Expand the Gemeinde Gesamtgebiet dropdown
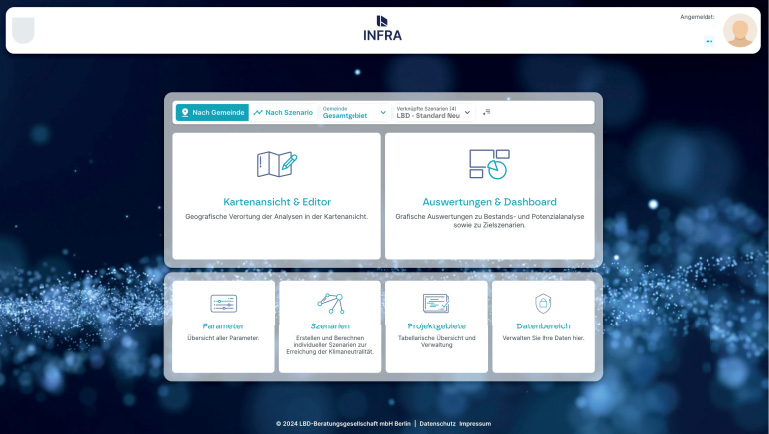The width and height of the screenshot is (769, 434). click(354, 113)
